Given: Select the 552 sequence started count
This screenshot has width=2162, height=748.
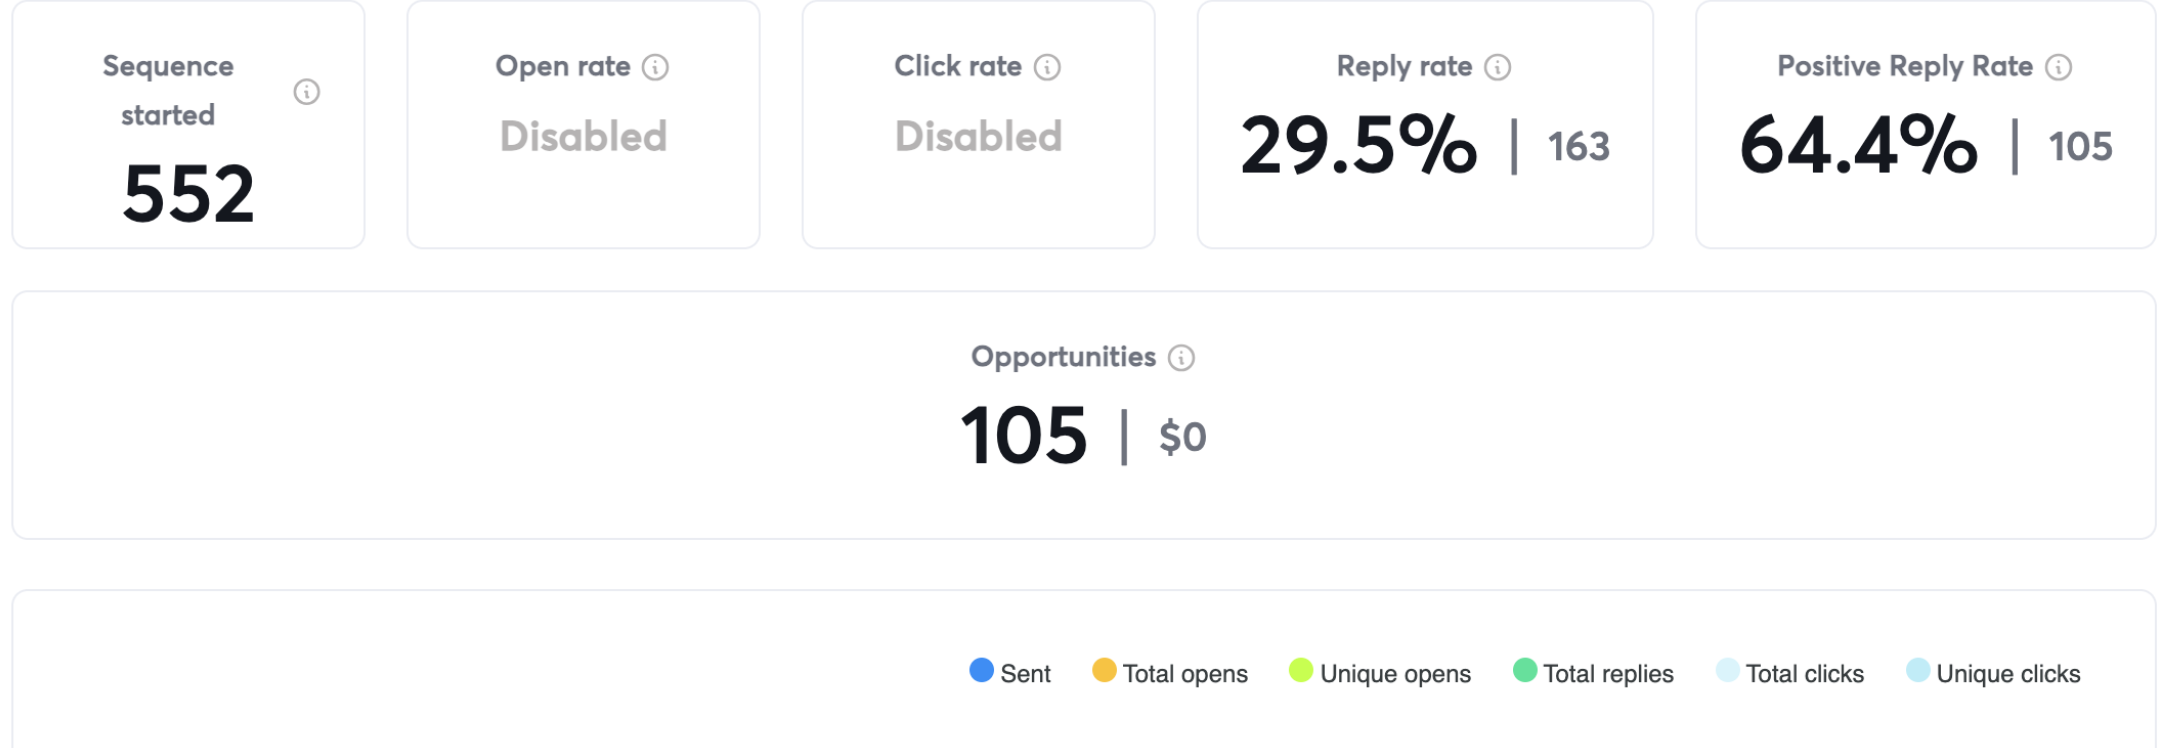Looking at the screenshot, I should pos(188,194).
